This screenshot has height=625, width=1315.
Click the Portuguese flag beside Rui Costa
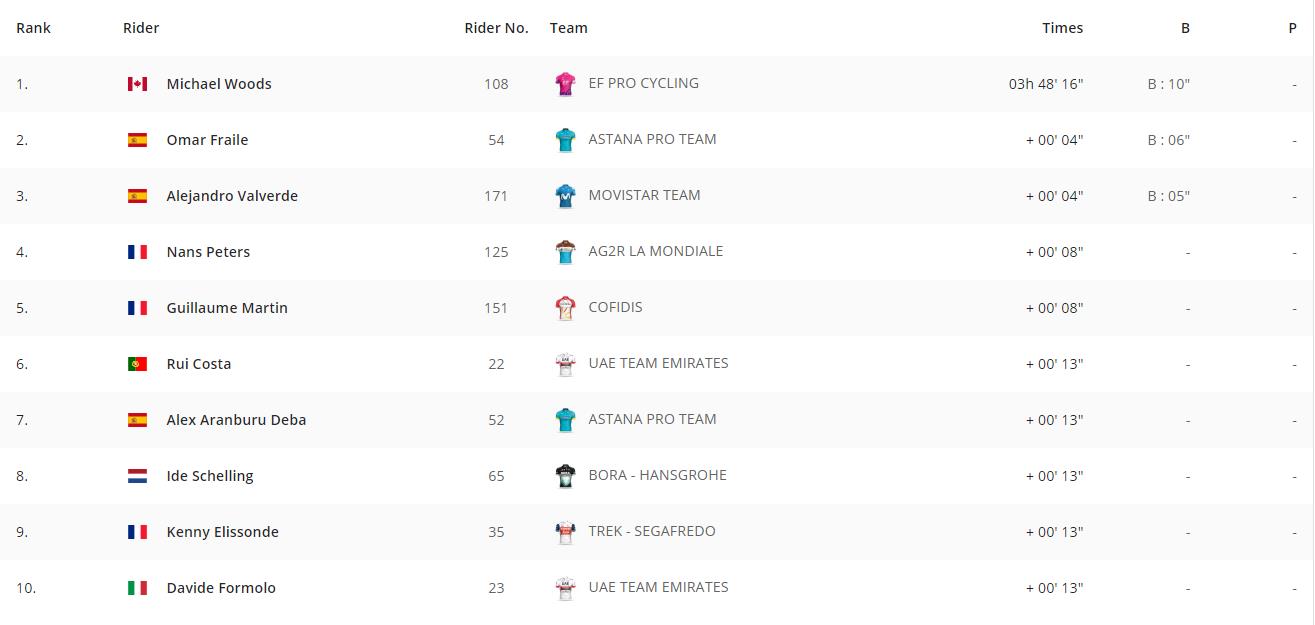pos(137,364)
